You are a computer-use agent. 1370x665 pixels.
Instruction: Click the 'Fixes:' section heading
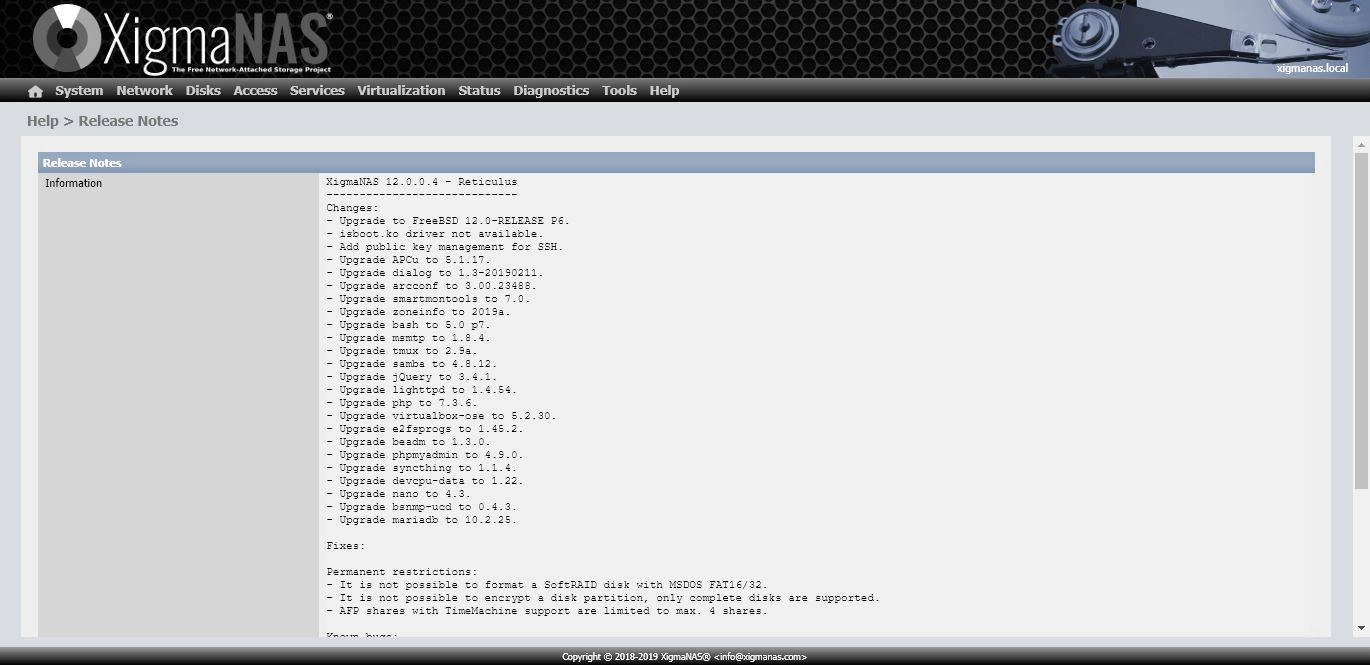click(346, 546)
